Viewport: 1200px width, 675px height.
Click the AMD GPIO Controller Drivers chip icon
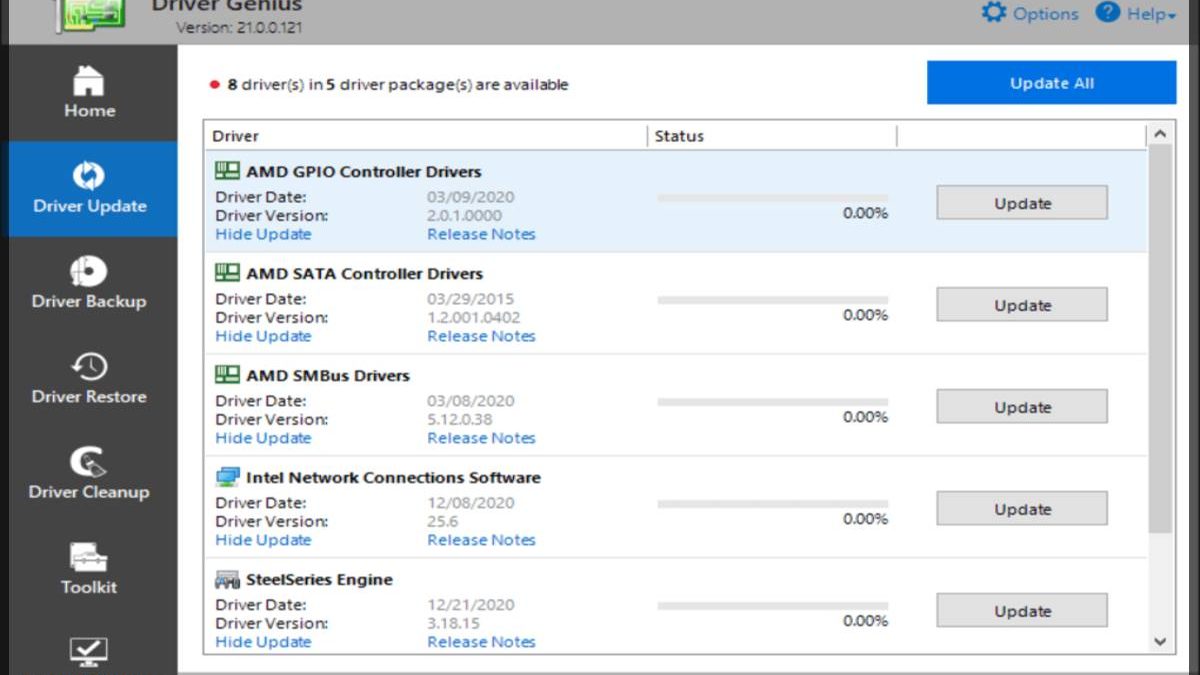(x=228, y=171)
